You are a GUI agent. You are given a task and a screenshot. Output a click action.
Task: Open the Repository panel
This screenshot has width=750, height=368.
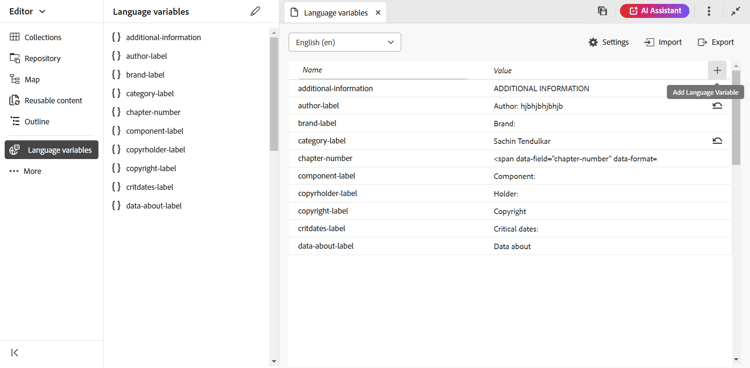point(35,58)
